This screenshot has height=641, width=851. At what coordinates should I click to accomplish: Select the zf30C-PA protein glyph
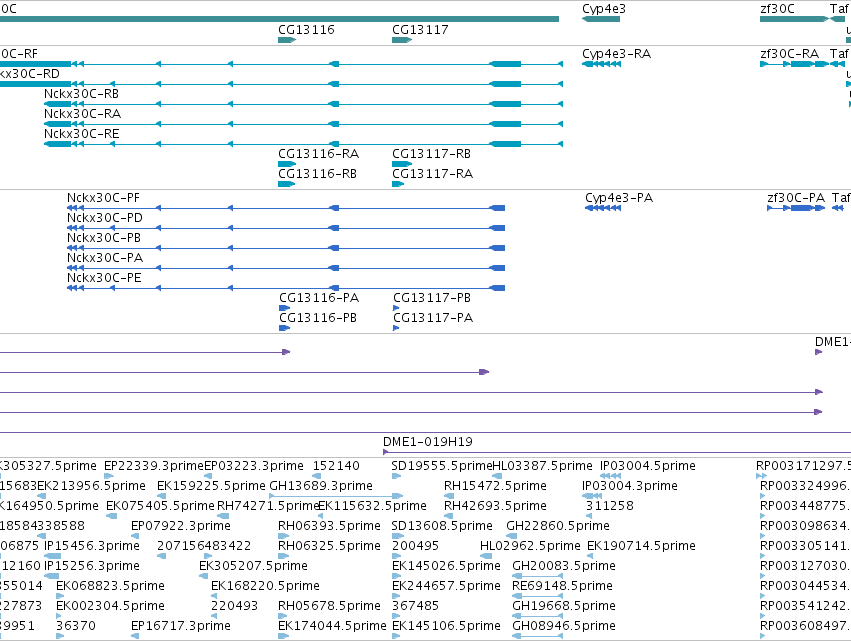pos(796,208)
